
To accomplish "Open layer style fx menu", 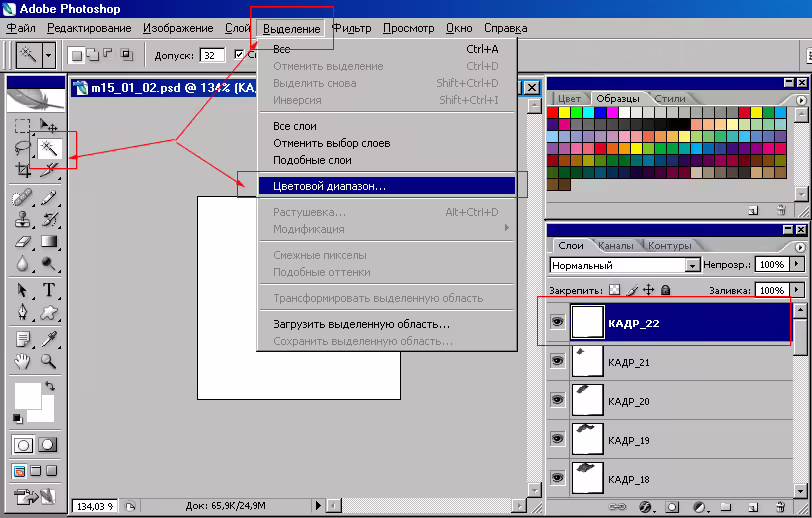I will 645,507.
